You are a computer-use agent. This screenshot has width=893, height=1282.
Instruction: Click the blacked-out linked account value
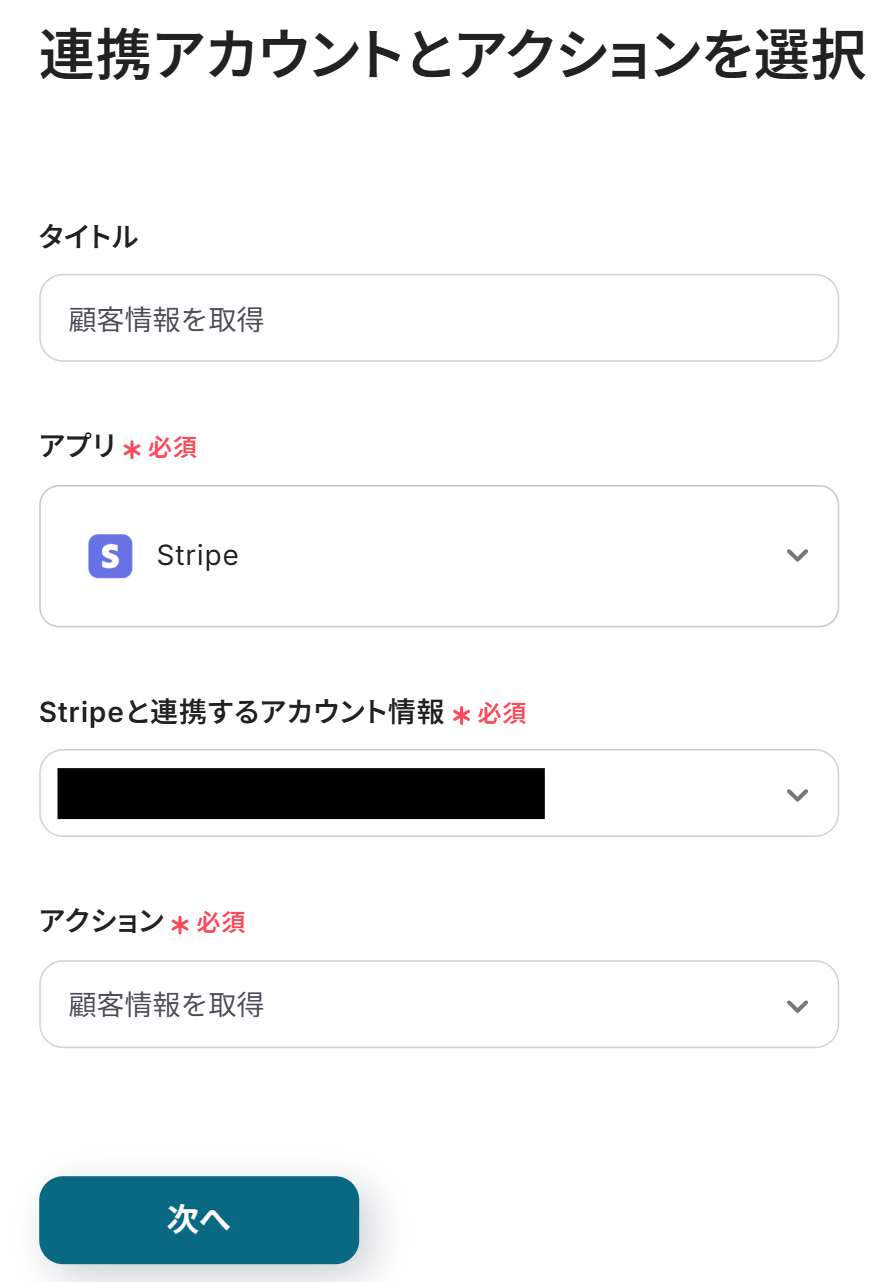[x=300, y=794]
